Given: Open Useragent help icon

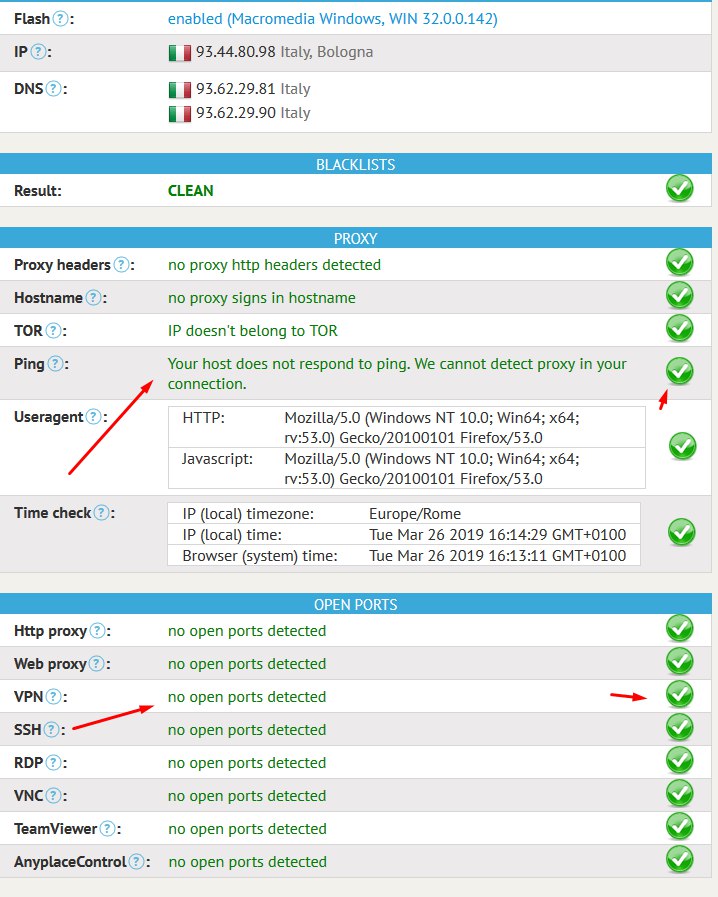Looking at the screenshot, I should (95, 417).
